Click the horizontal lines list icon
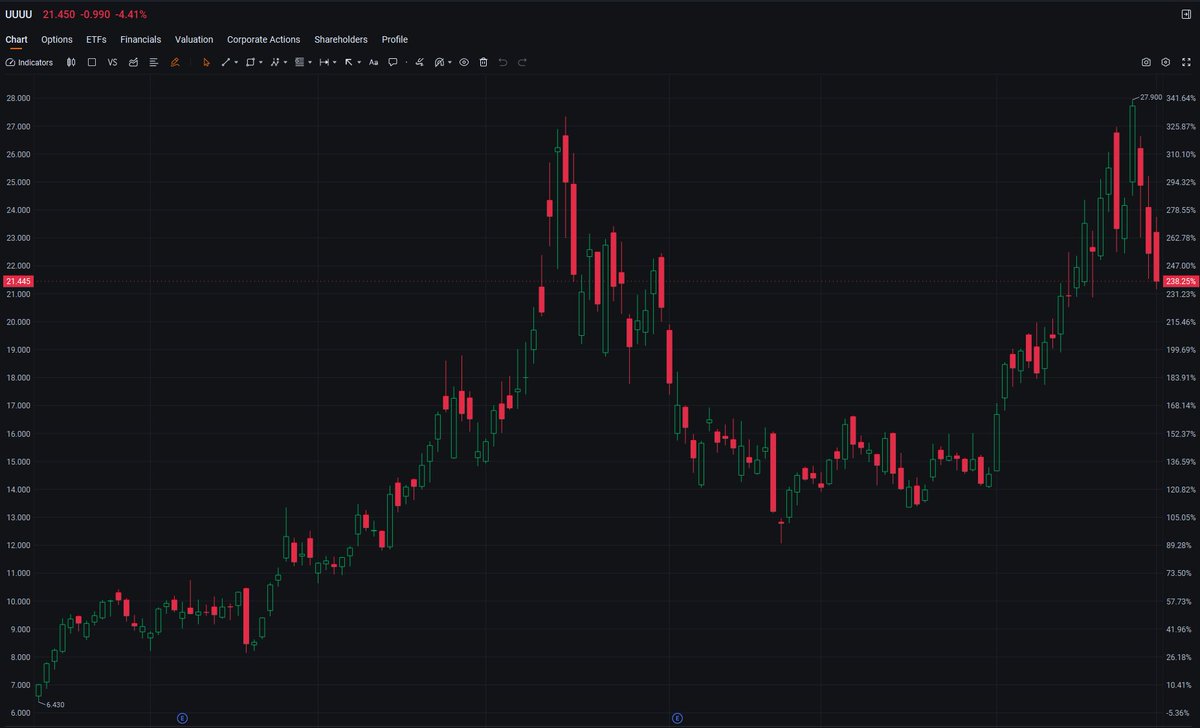1200x728 pixels. (x=154, y=62)
